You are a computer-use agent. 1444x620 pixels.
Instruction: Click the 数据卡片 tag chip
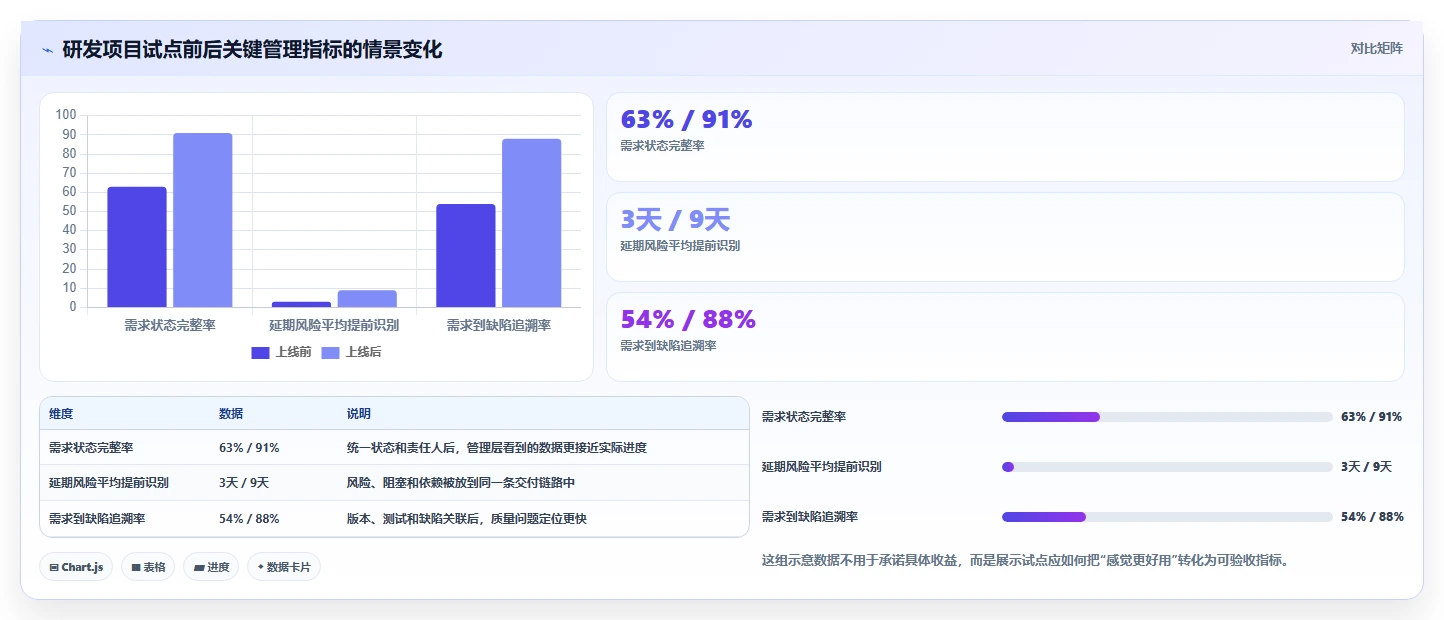tap(284, 567)
